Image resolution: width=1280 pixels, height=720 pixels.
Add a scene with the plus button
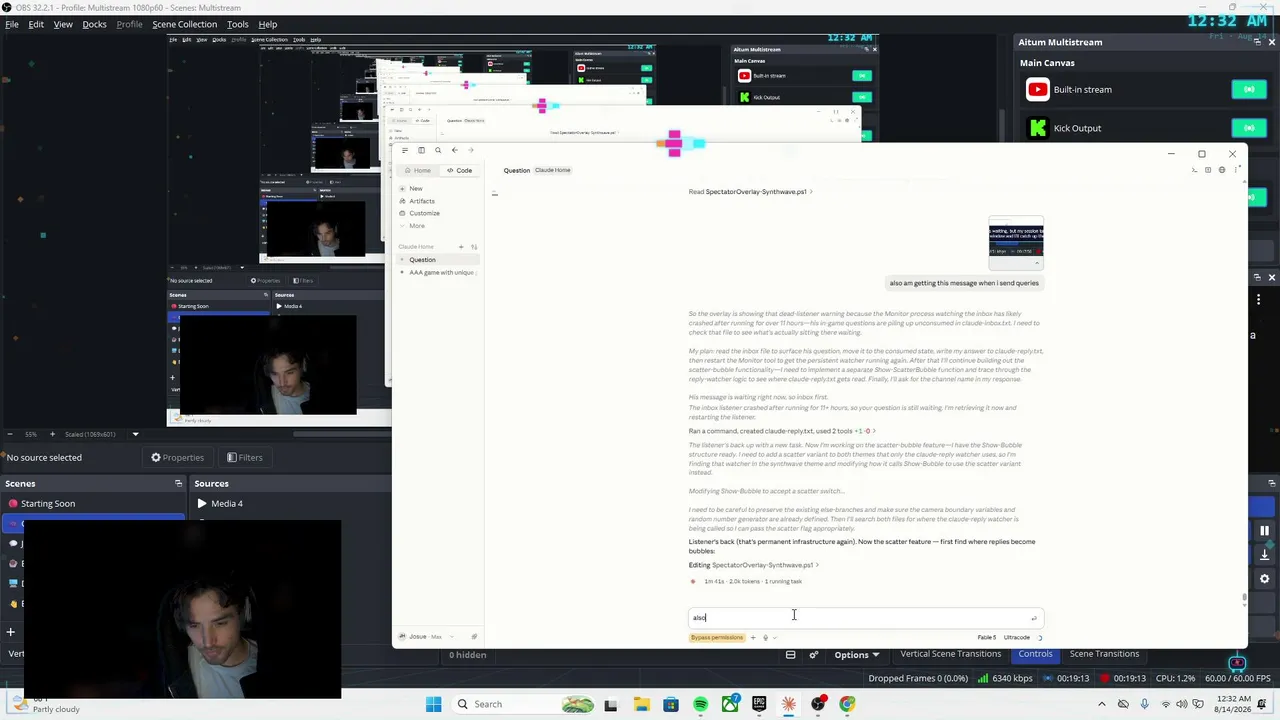[x=11, y=632]
